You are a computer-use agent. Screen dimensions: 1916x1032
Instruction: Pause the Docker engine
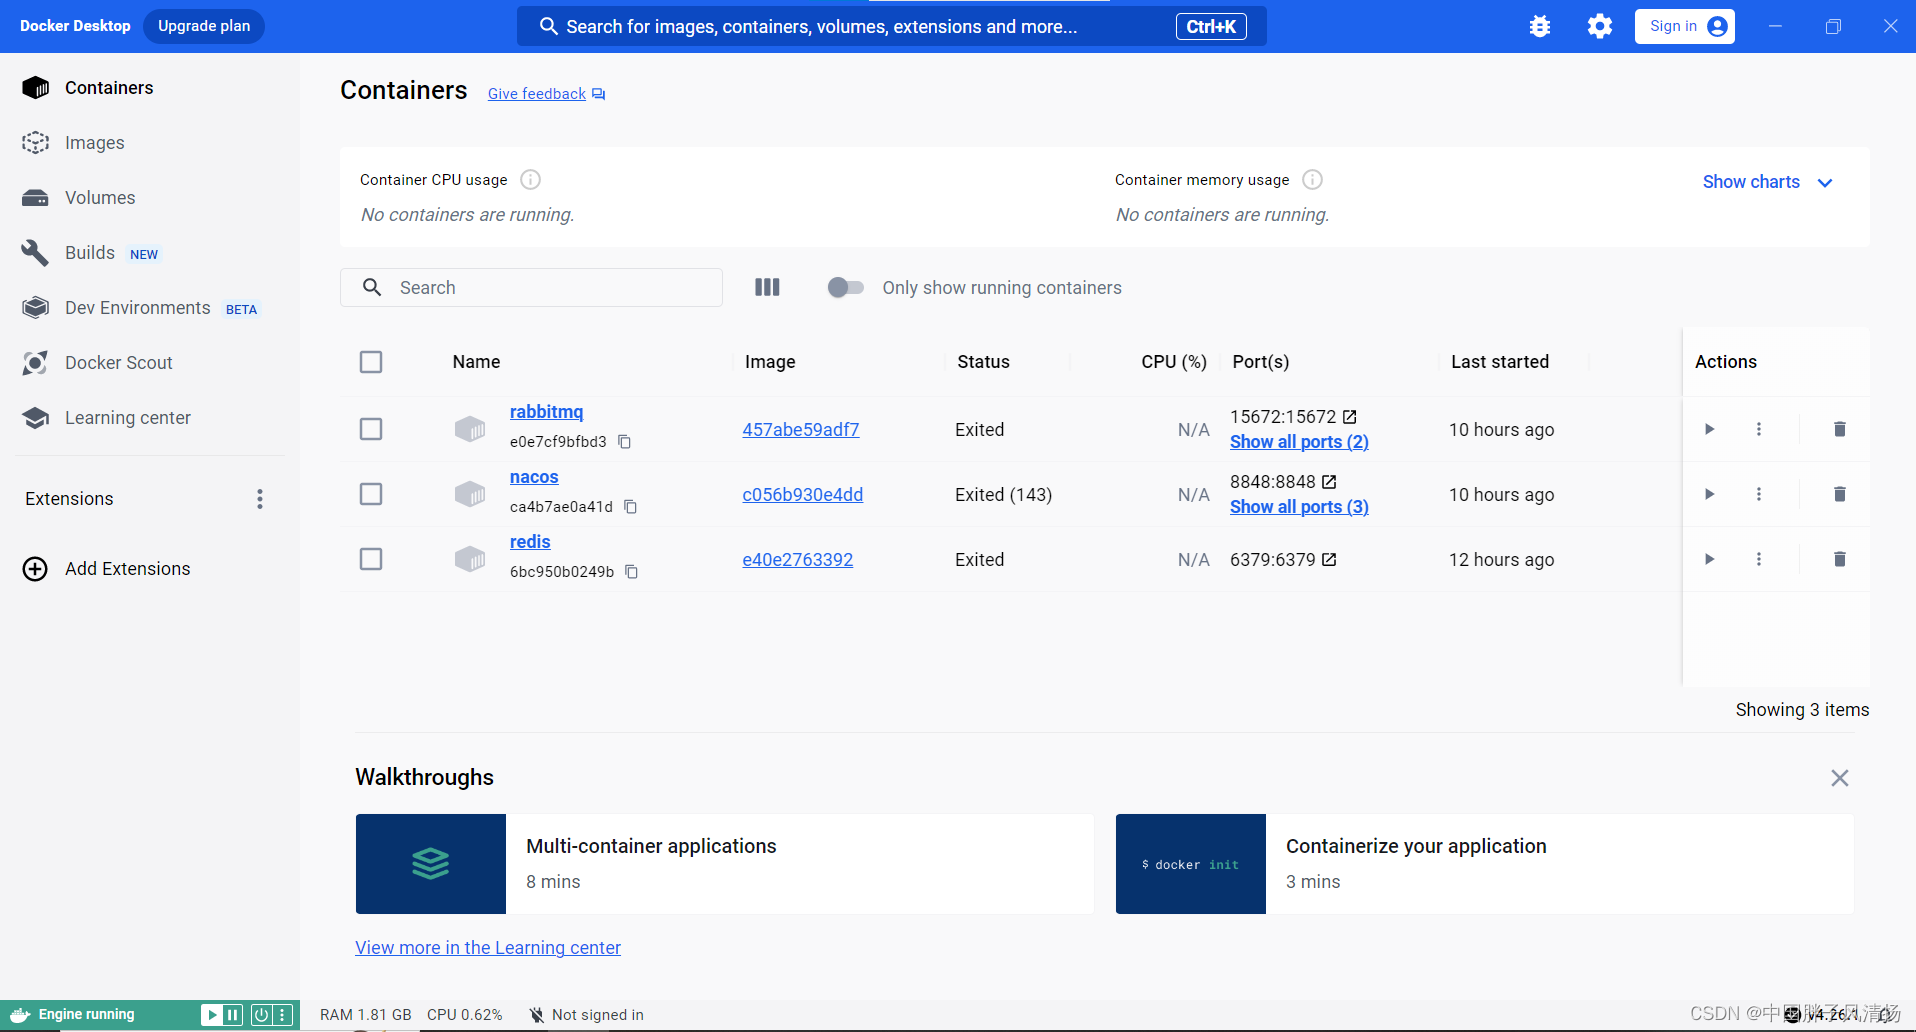[x=233, y=1015]
